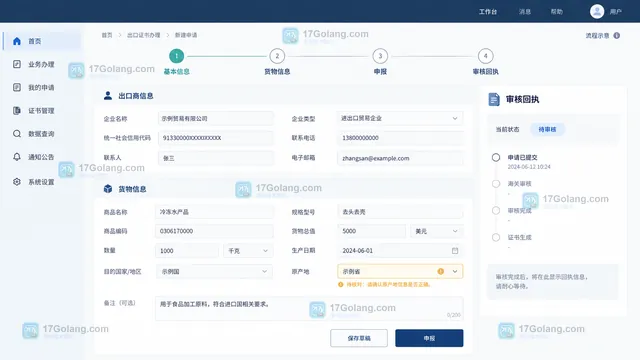Screen dimensions: 640x360
Task: Click the 数量 input showing 1000
Action: click(x=187, y=251)
